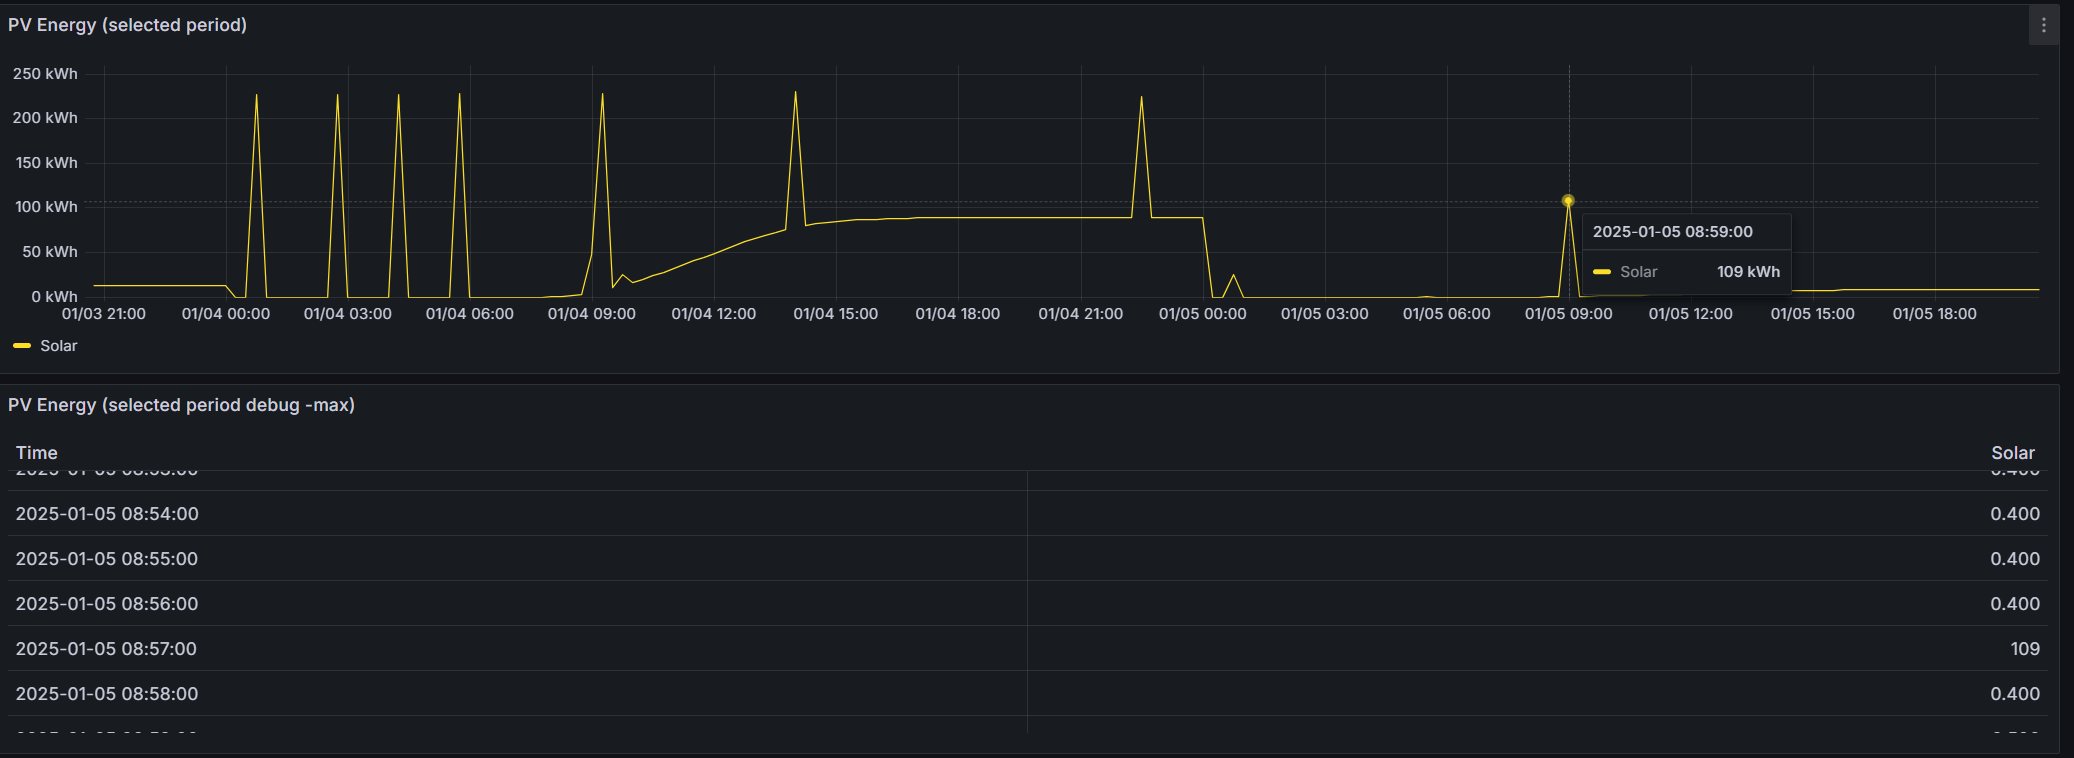
Task: Click the 0.400 value in the 08:58:00 row
Action: point(2014,694)
